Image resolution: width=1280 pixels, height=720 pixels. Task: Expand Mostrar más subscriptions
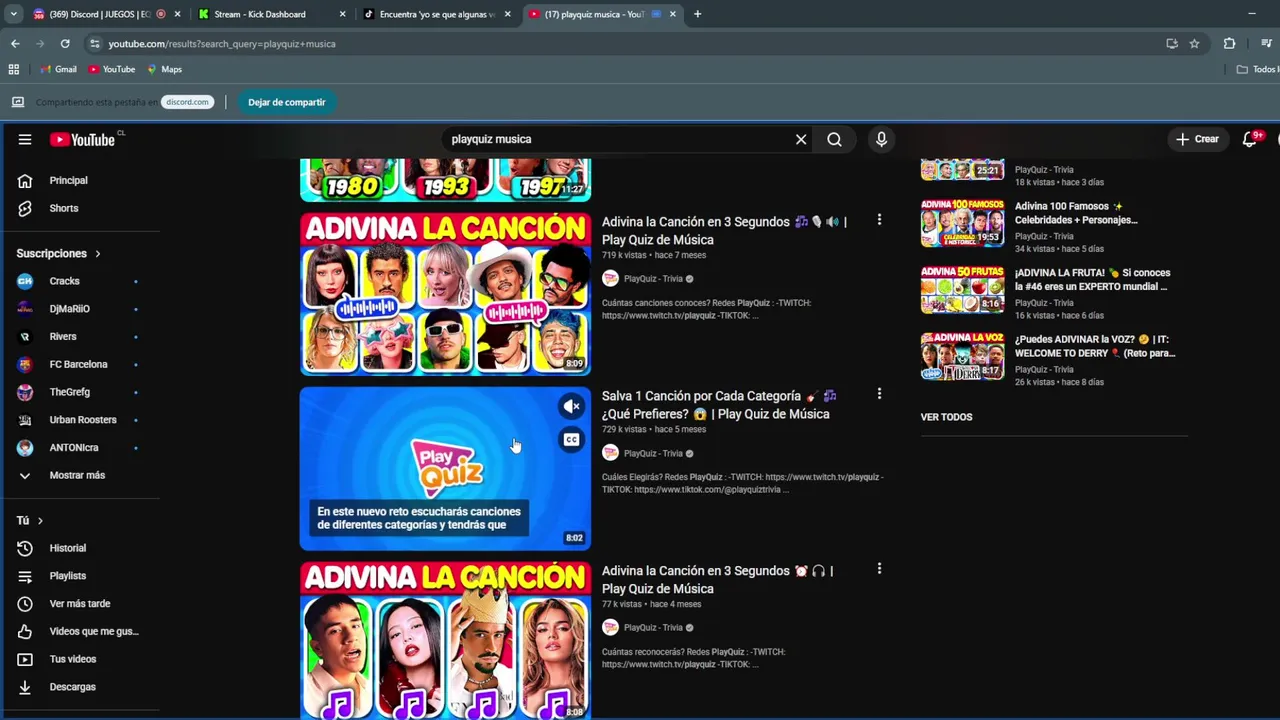click(x=77, y=476)
